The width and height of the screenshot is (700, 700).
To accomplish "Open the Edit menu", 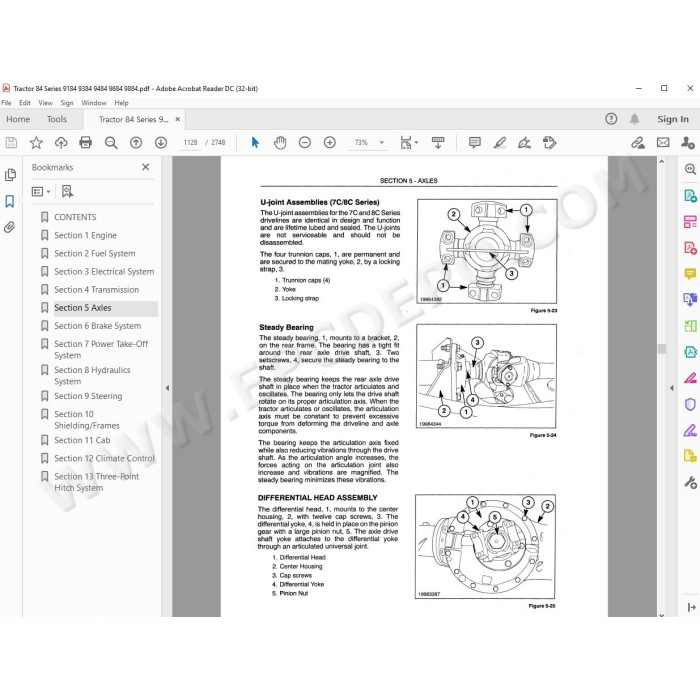I will coord(25,103).
